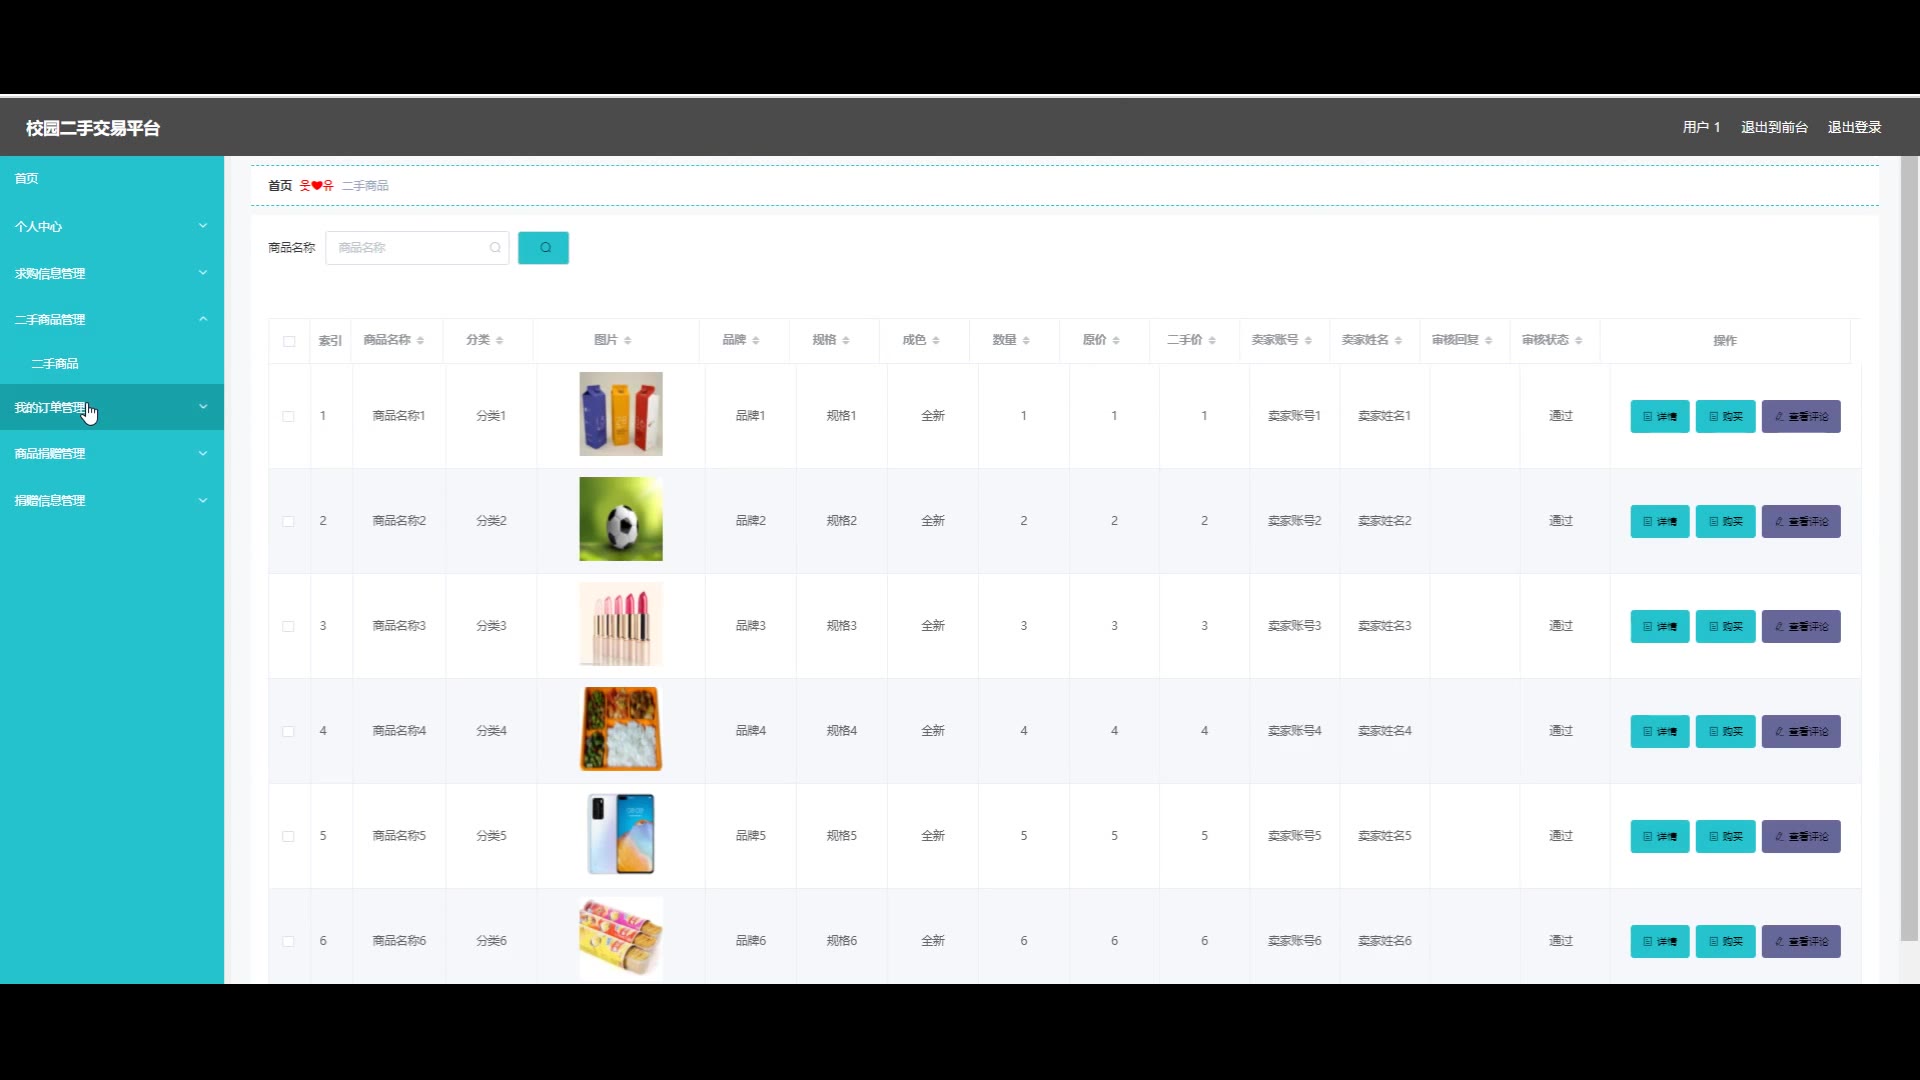Check the checkbox for row 商品名称2
1920x1080 pixels.
(x=288, y=521)
